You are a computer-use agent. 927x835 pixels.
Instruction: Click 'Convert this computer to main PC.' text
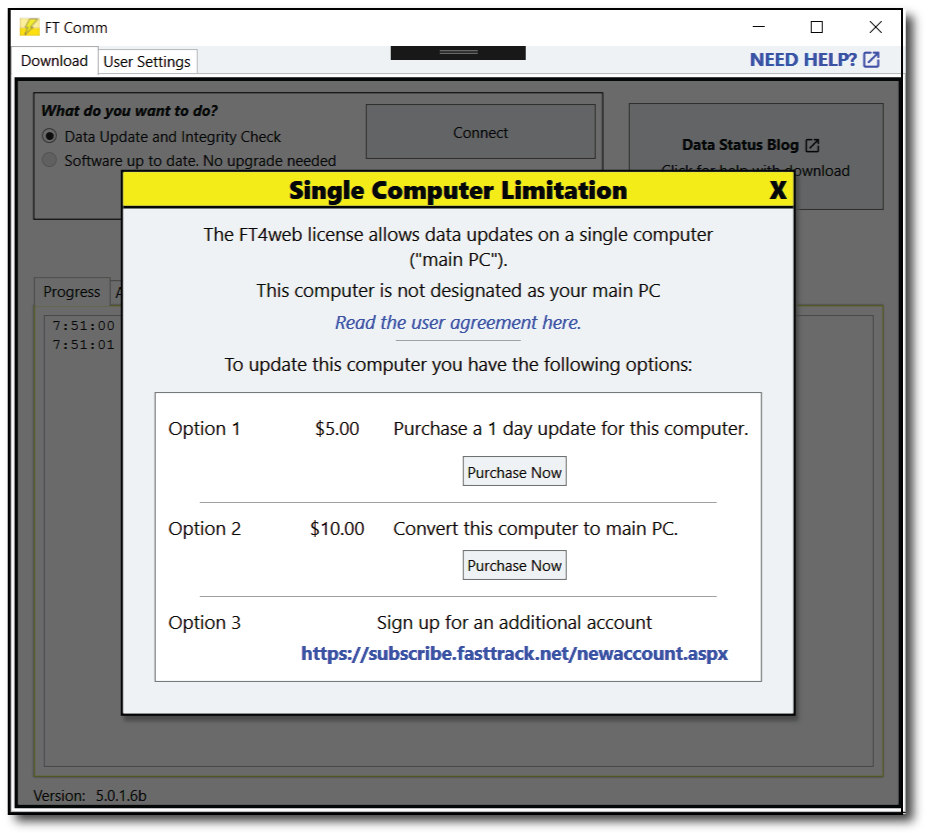[x=536, y=529]
